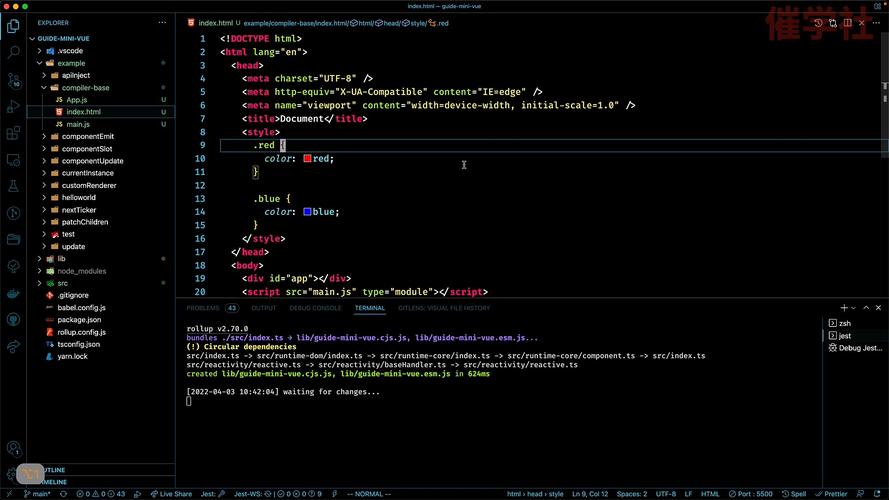
Task: Click Spaces: 2 indentation setting
Action: [x=632, y=494]
